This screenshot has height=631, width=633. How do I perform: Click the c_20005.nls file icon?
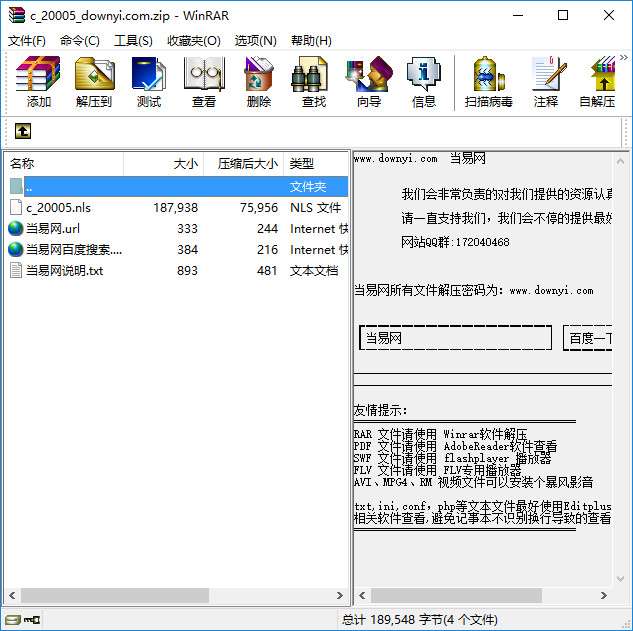16,208
